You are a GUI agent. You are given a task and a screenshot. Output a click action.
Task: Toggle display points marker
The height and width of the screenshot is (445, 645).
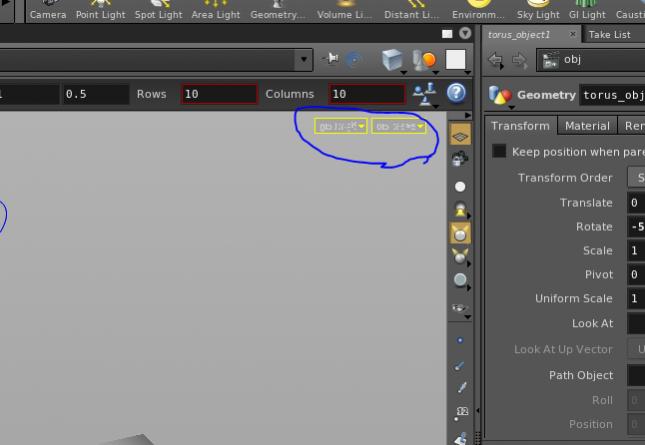click(460, 340)
